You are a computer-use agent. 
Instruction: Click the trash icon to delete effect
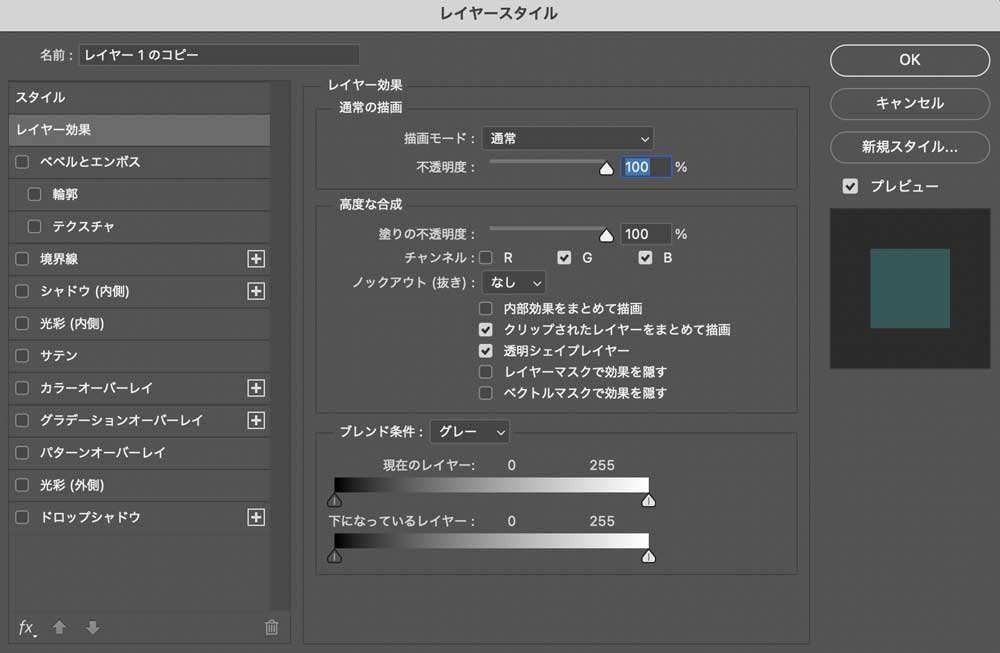270,627
